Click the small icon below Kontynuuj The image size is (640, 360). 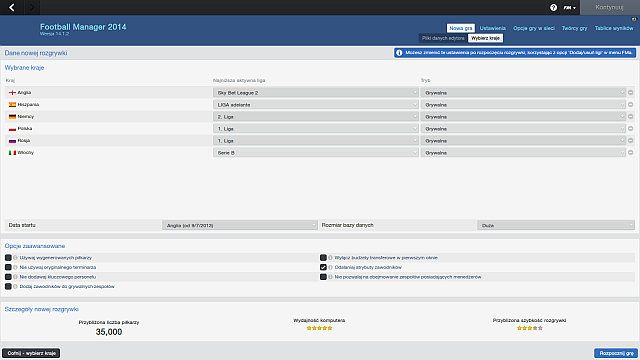(x=634, y=19)
